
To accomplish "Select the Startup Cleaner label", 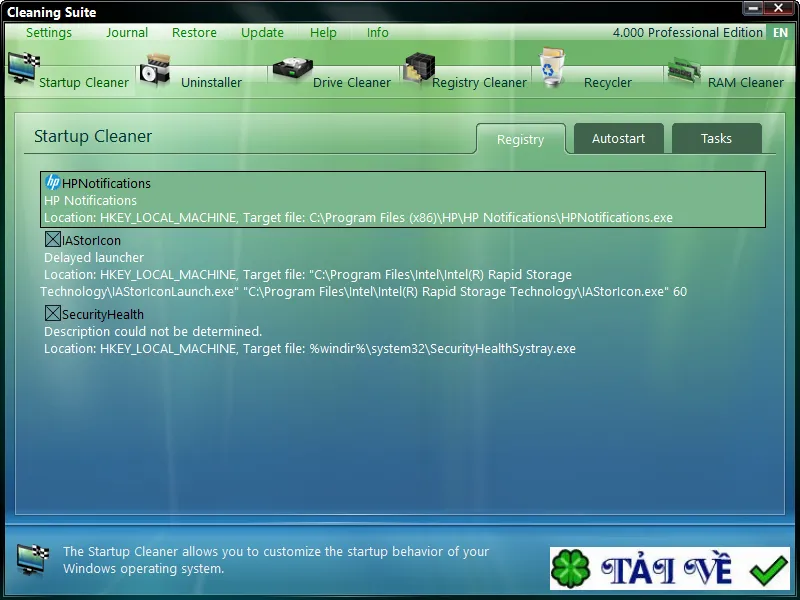I will point(84,83).
